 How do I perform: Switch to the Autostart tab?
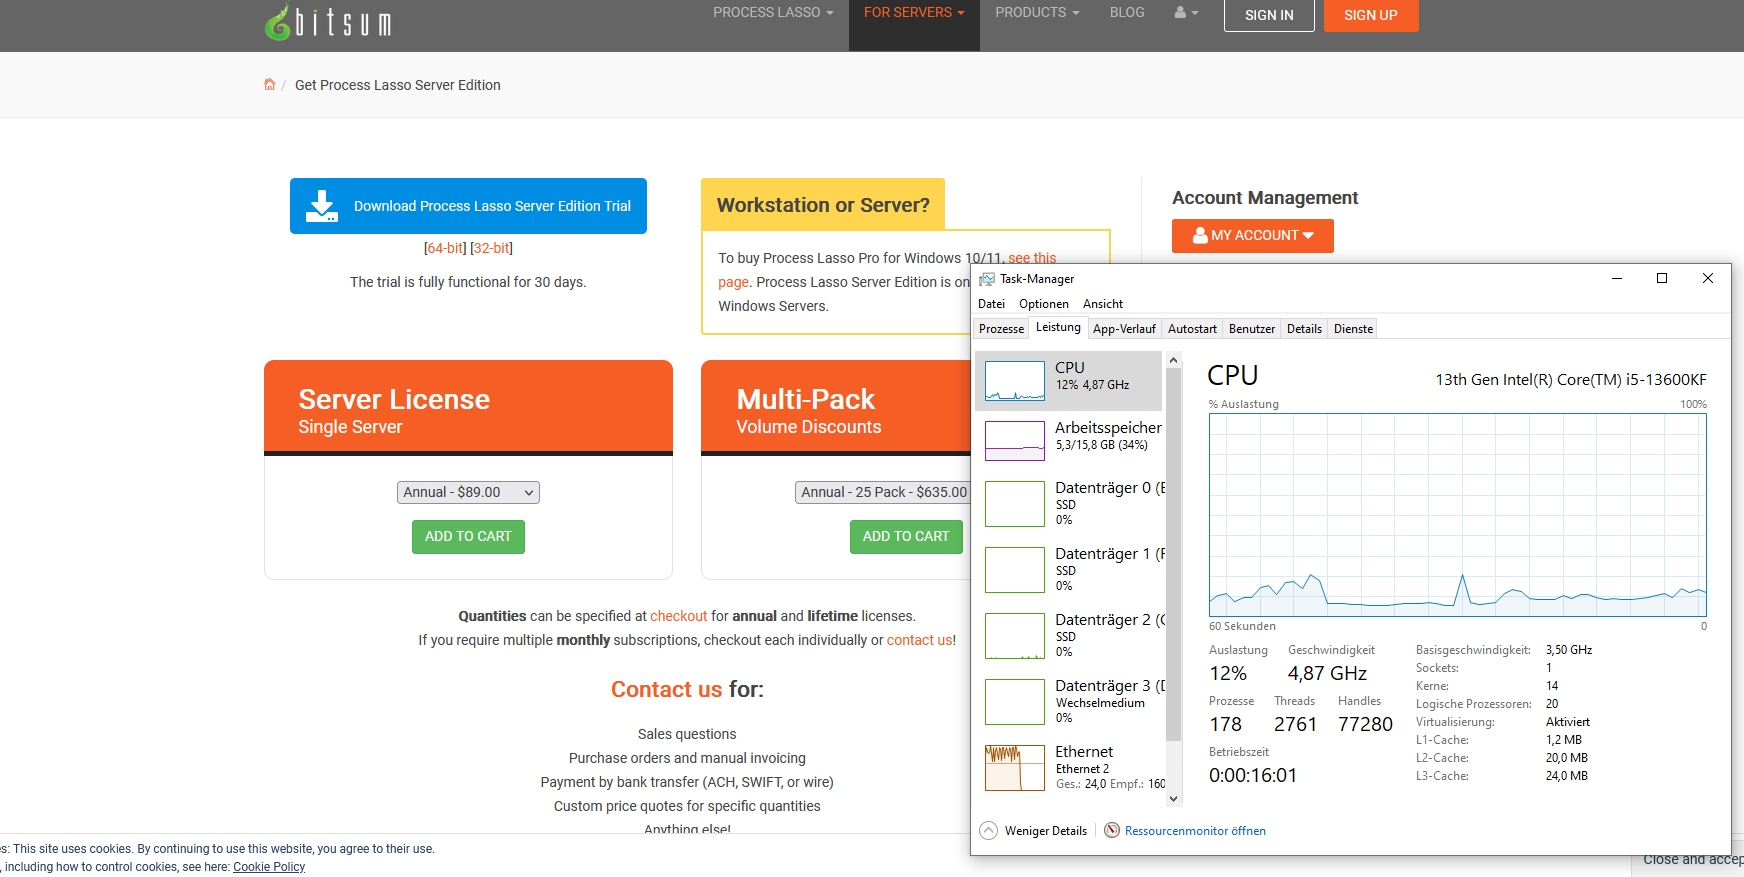click(1192, 329)
